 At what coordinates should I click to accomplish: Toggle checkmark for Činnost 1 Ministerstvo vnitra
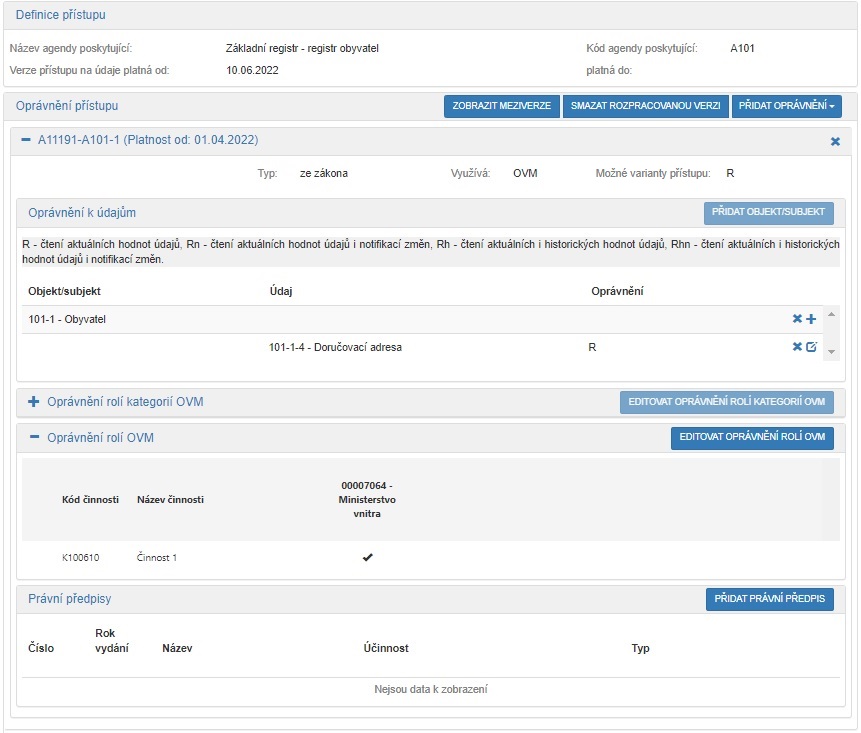[367, 558]
